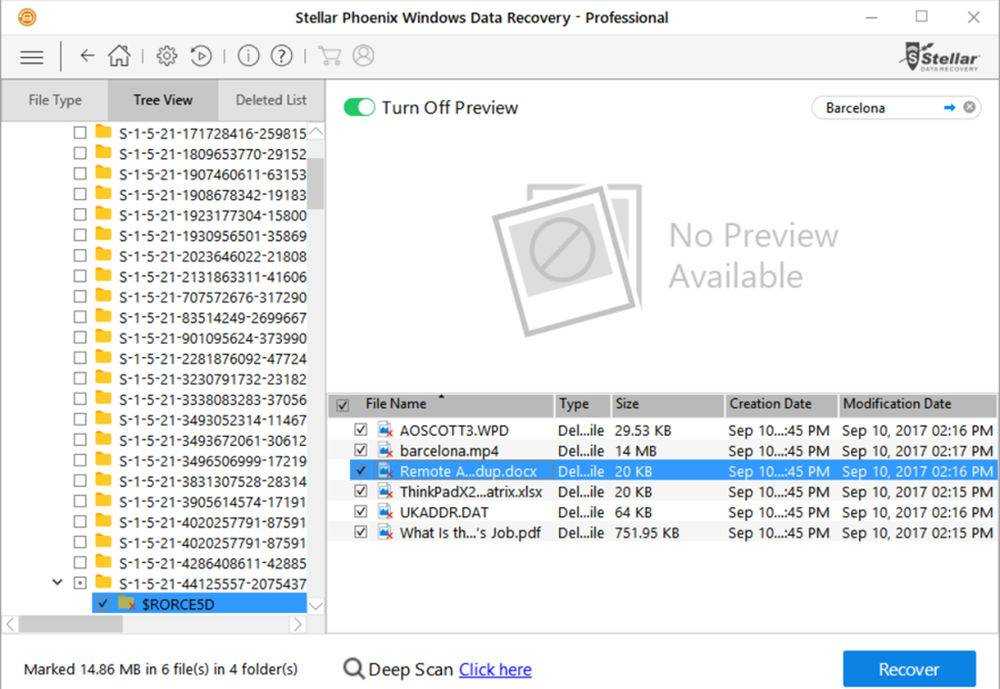Switch to the File Type tab
1000x689 pixels.
pyautogui.click(x=55, y=100)
